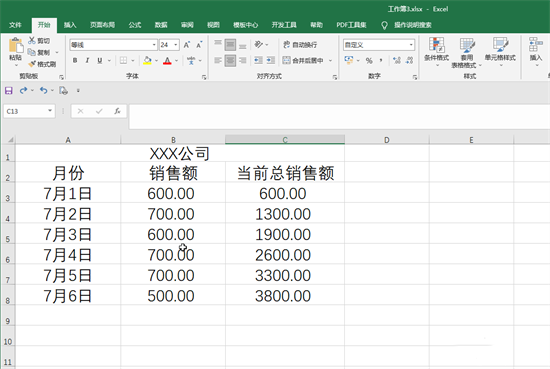Apply red font color A

coord(167,60)
